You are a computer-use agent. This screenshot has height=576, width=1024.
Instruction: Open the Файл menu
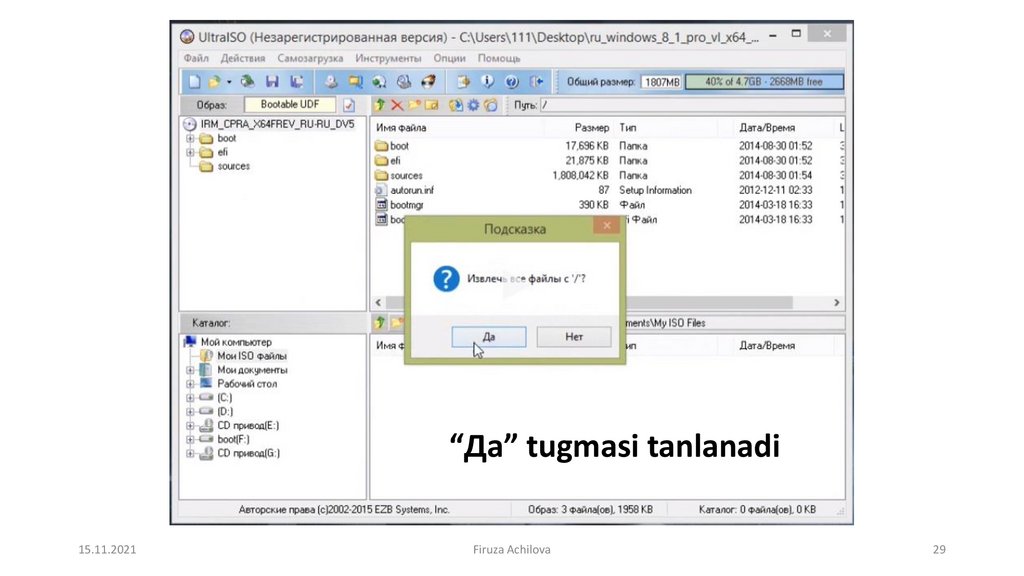196,58
